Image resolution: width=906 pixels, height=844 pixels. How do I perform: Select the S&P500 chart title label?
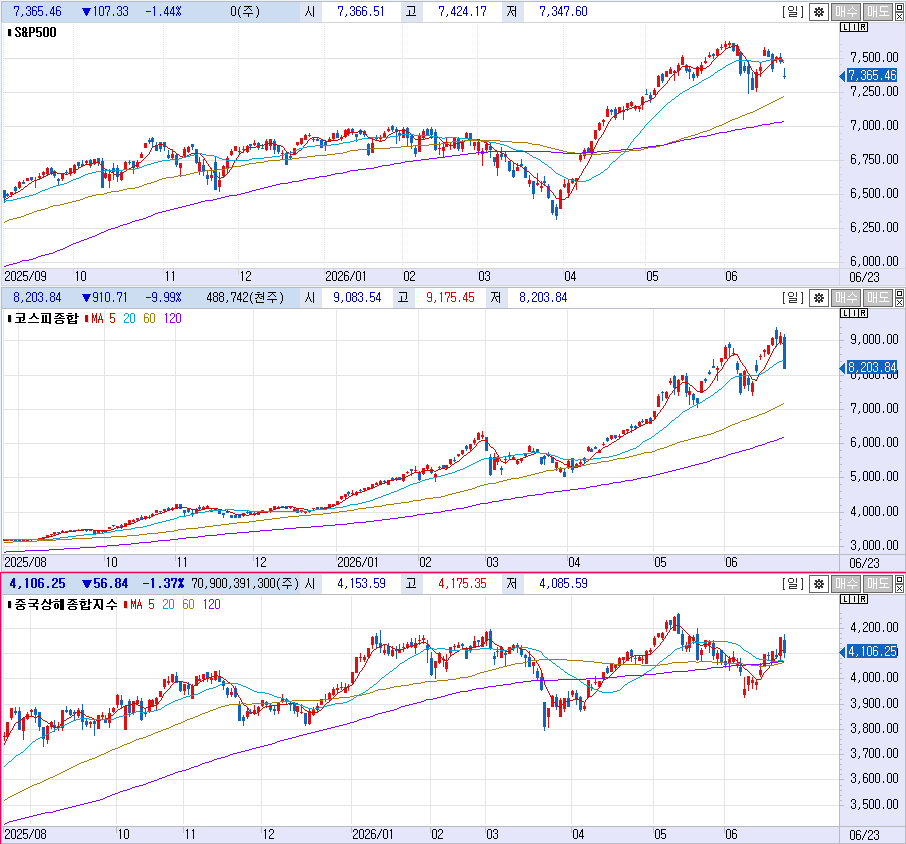pos(35,32)
